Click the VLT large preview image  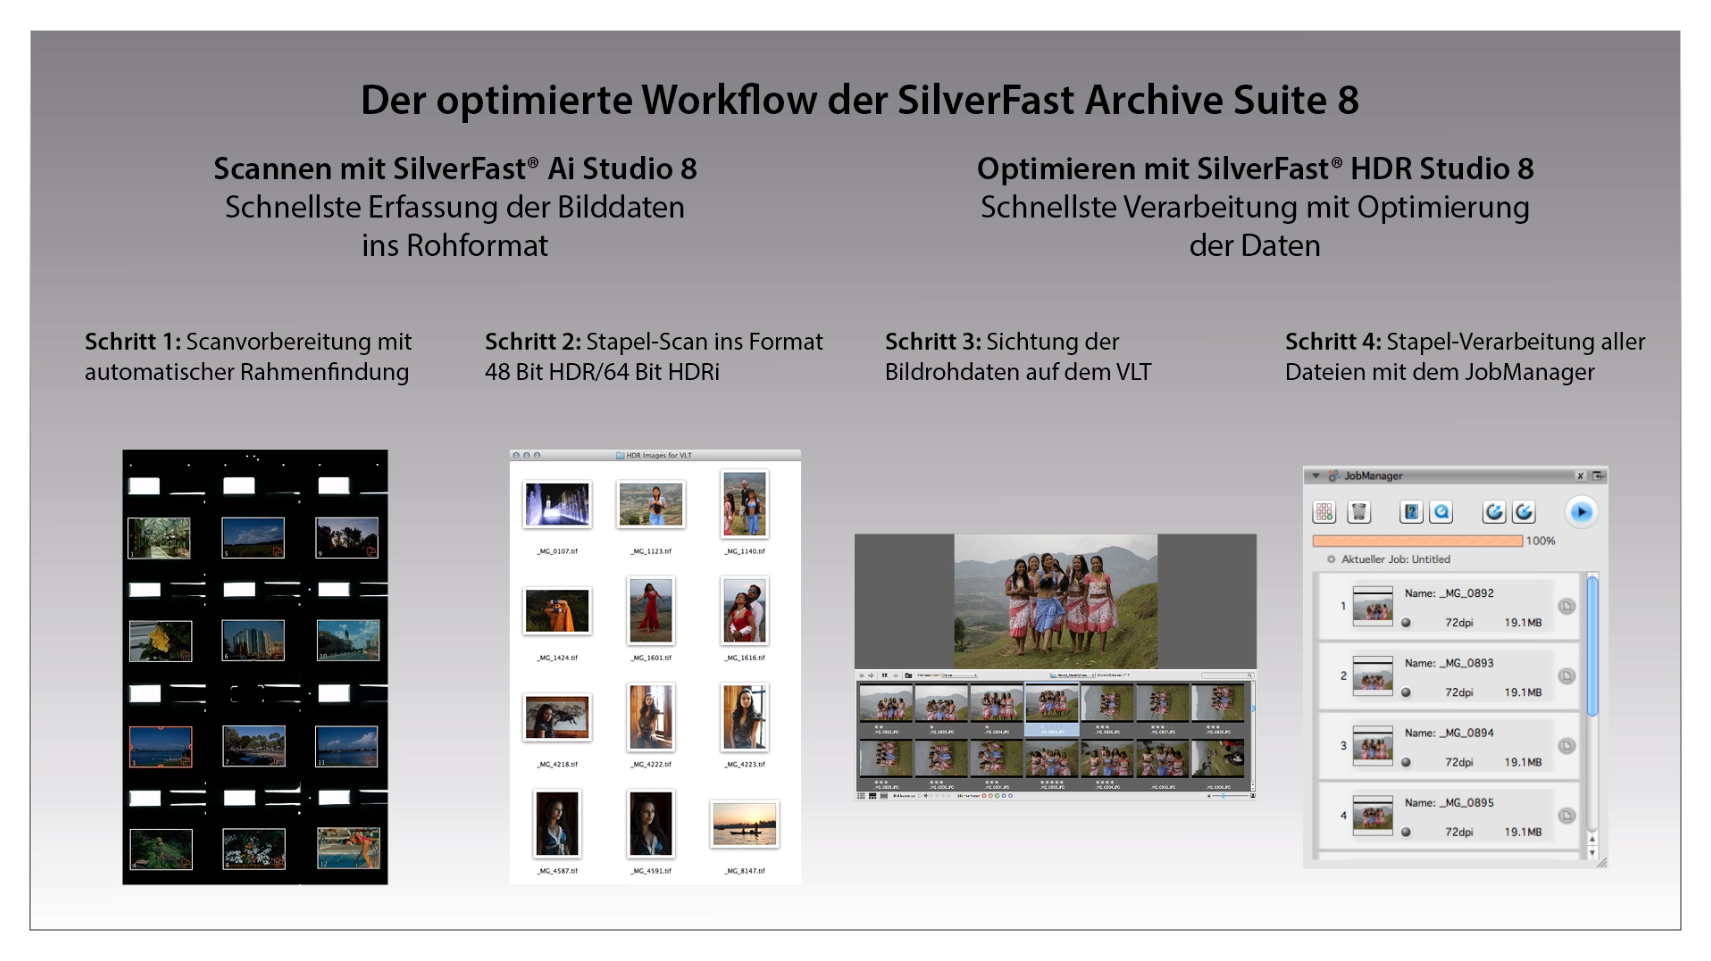pos(1056,601)
